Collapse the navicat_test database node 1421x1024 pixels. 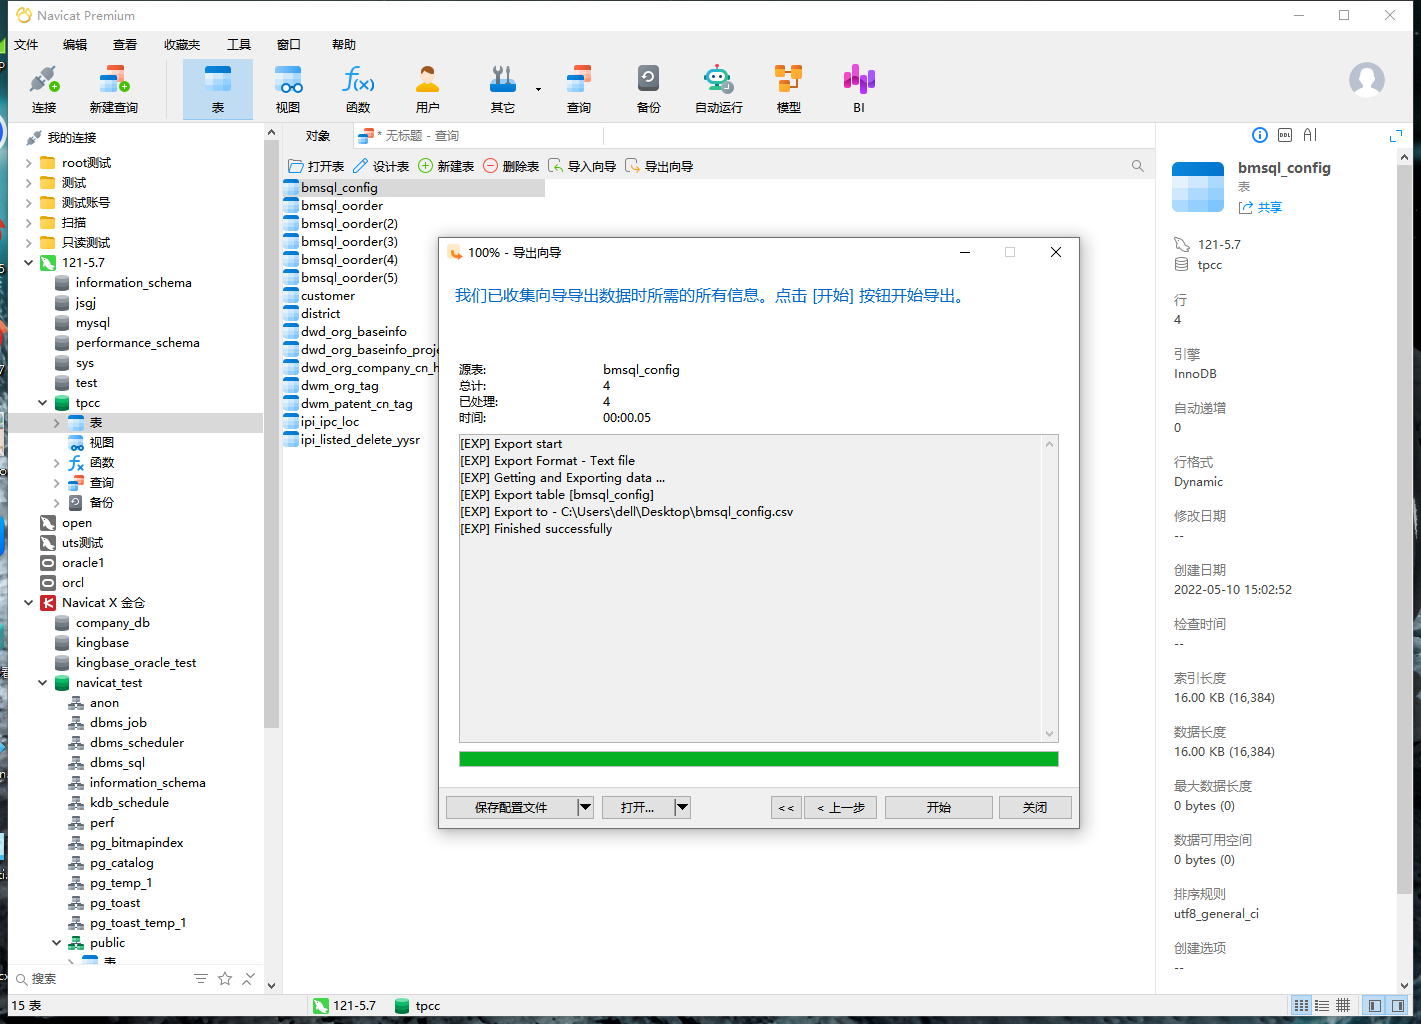(x=42, y=683)
